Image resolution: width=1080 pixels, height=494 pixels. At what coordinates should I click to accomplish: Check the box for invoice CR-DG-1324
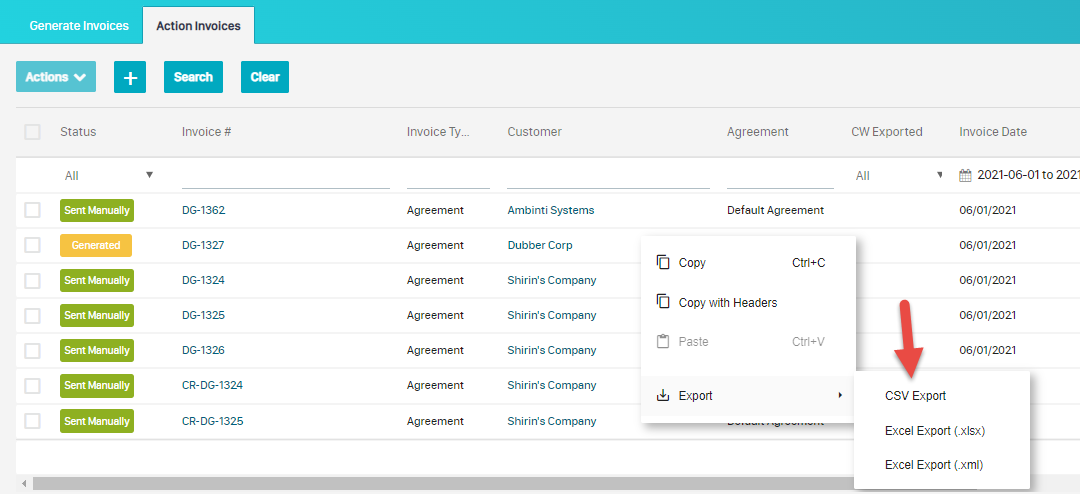click(x=32, y=386)
